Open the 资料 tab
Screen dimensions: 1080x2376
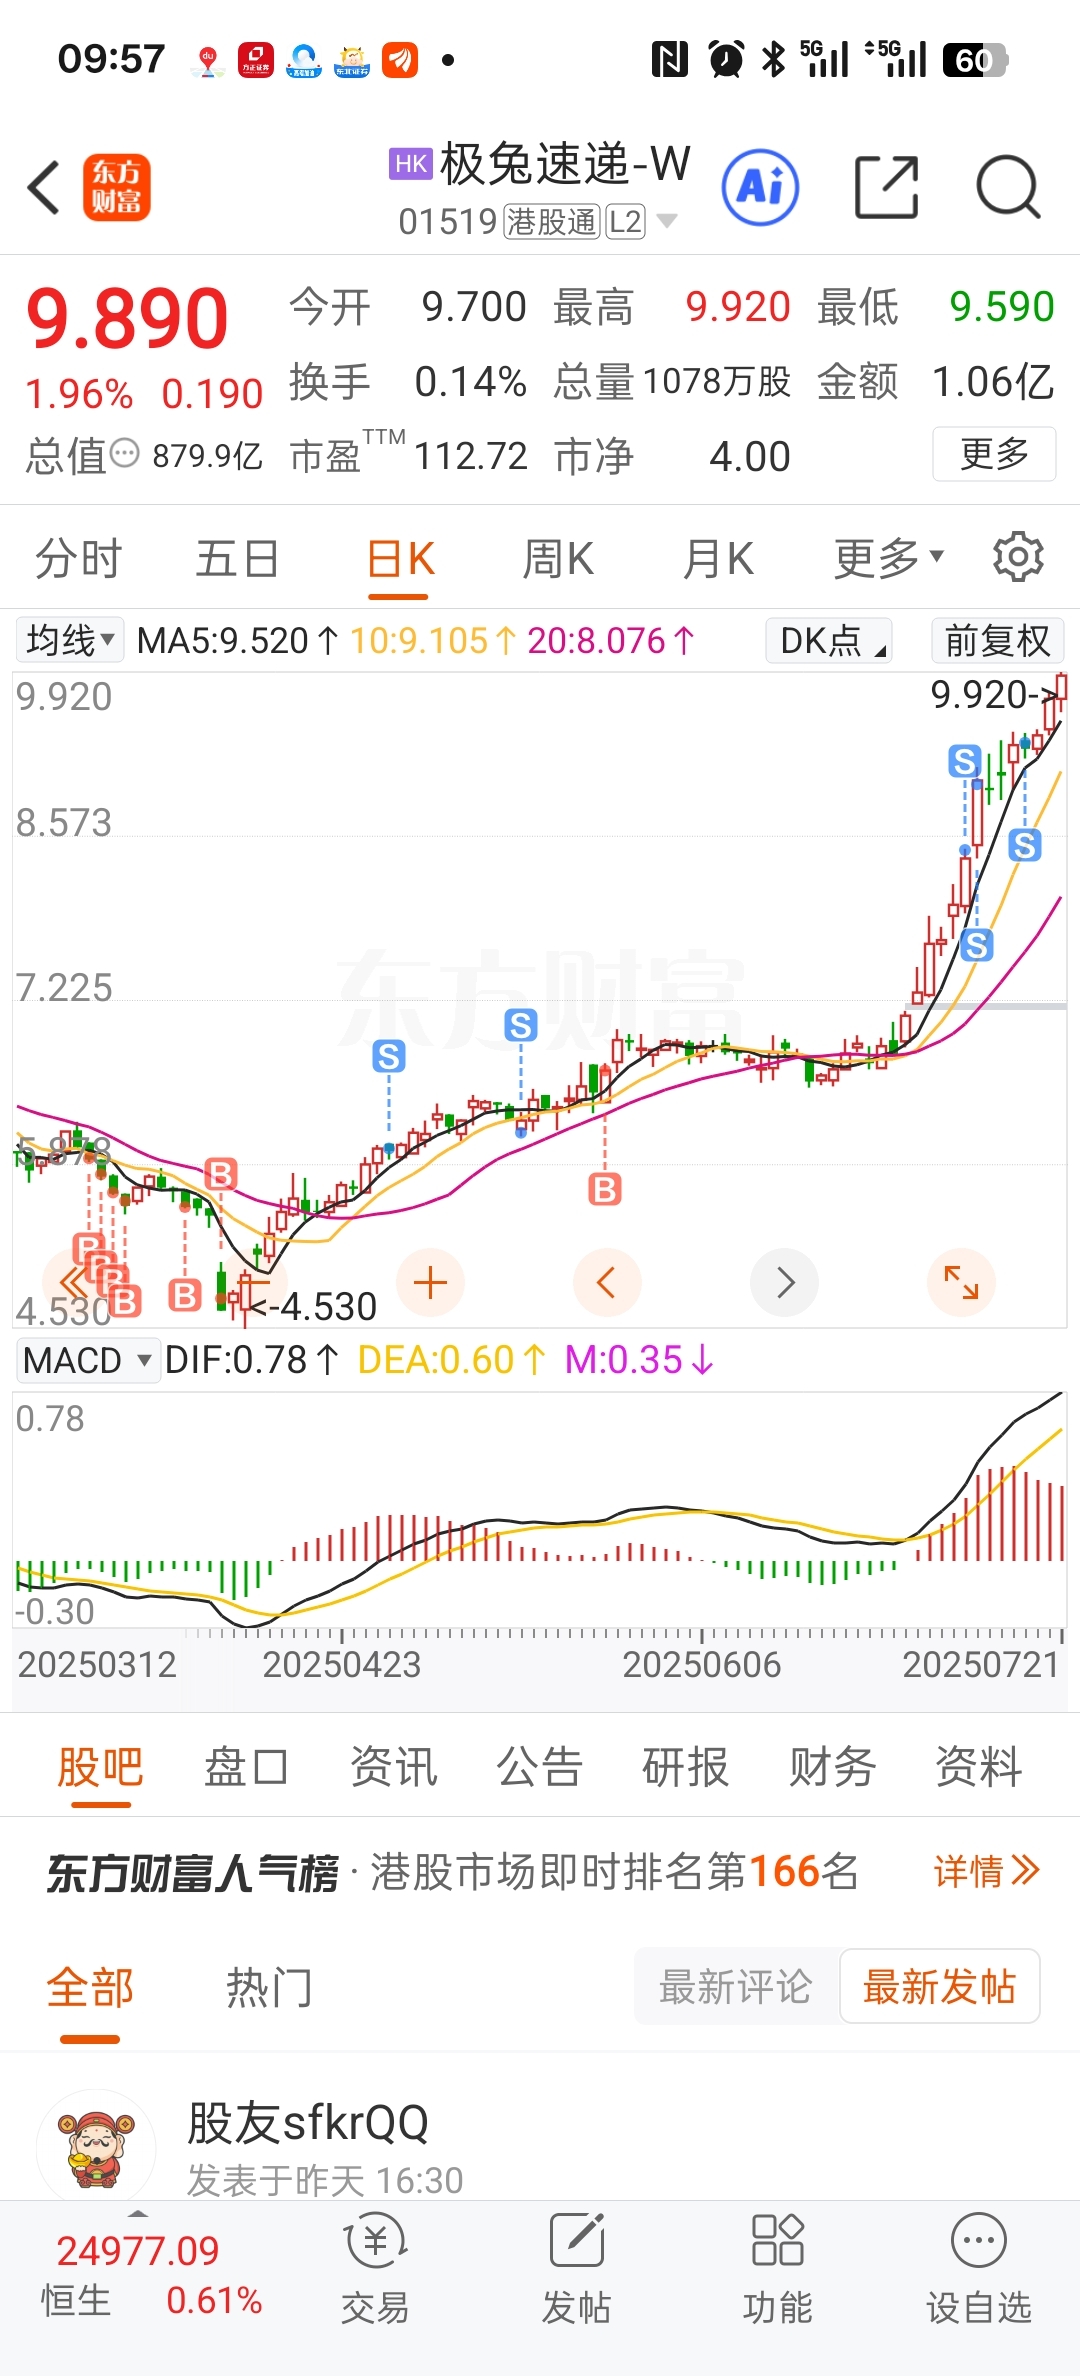[x=978, y=1766]
